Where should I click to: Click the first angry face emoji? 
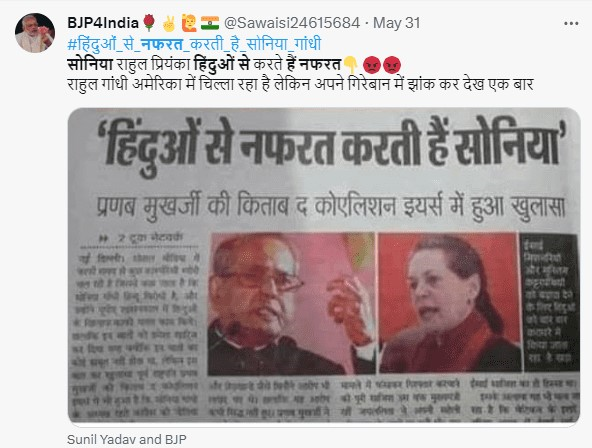tap(371, 65)
